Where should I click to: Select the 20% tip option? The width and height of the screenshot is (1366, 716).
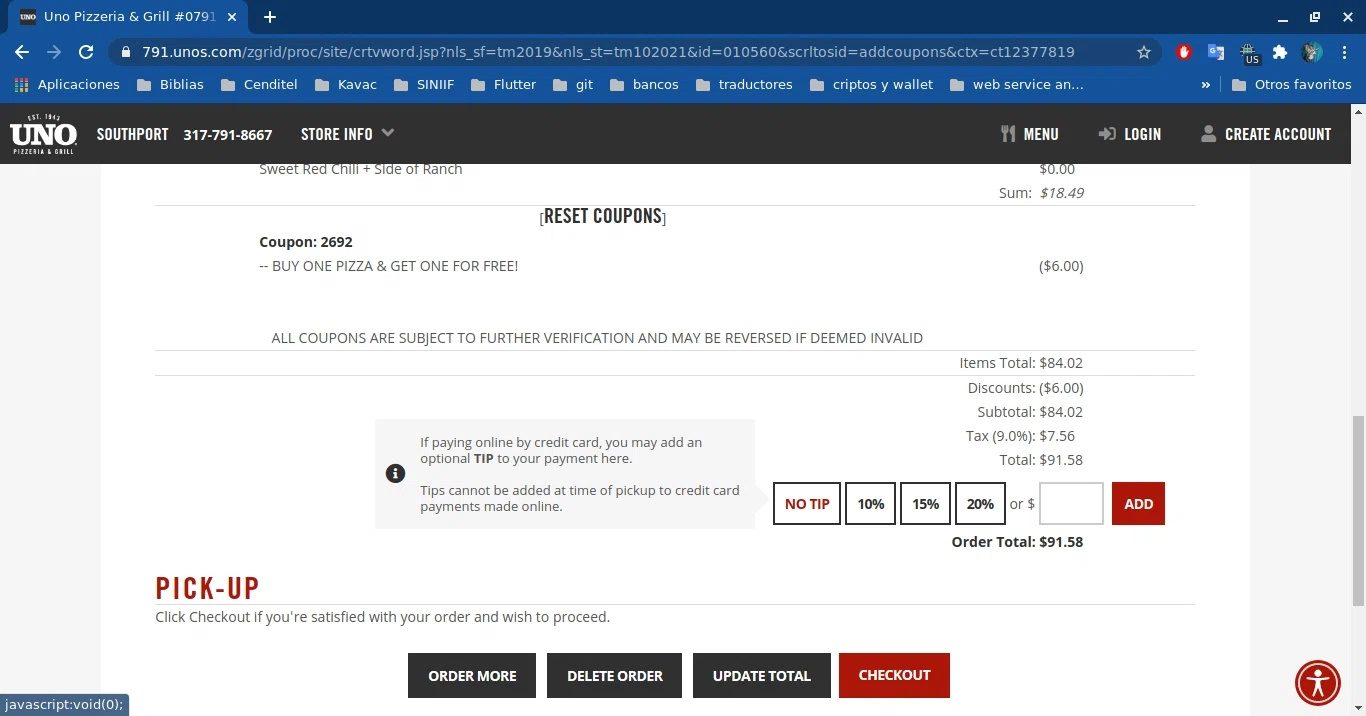click(980, 504)
